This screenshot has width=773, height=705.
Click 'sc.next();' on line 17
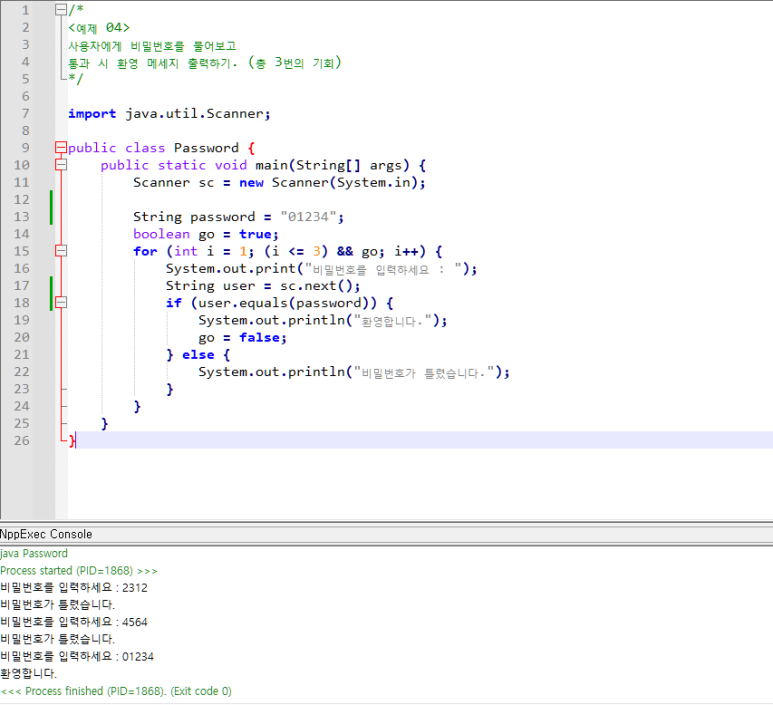coord(320,286)
